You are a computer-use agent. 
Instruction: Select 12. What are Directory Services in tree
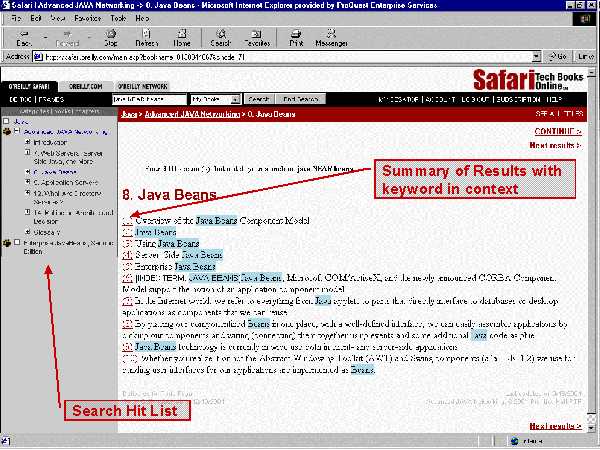(67, 197)
